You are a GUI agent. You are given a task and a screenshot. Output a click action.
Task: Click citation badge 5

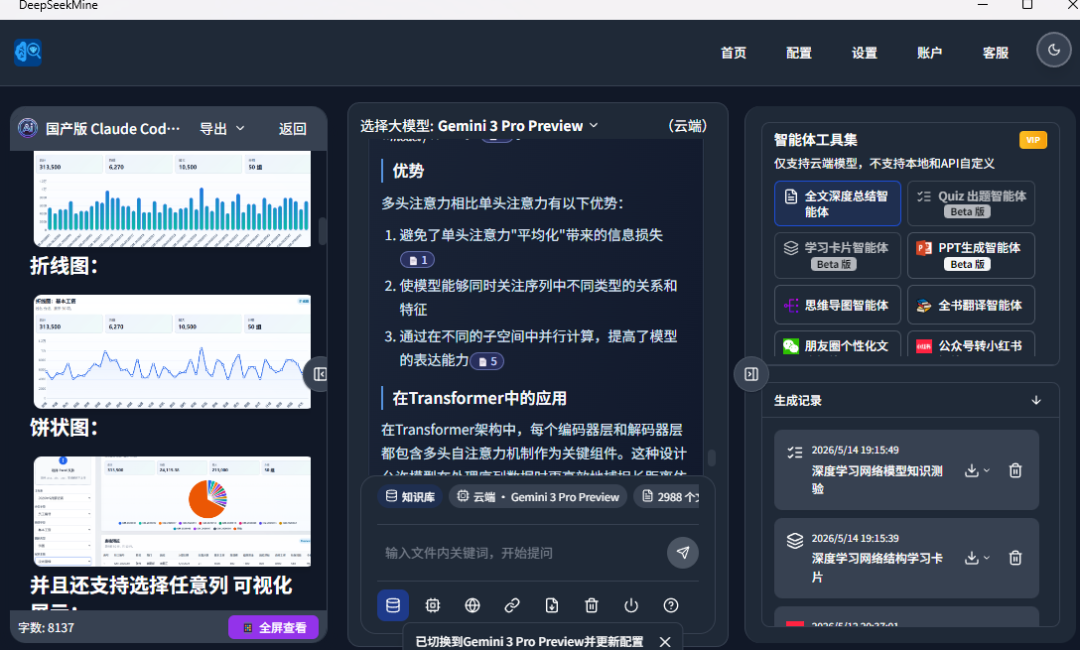pyautogui.click(x=487, y=361)
